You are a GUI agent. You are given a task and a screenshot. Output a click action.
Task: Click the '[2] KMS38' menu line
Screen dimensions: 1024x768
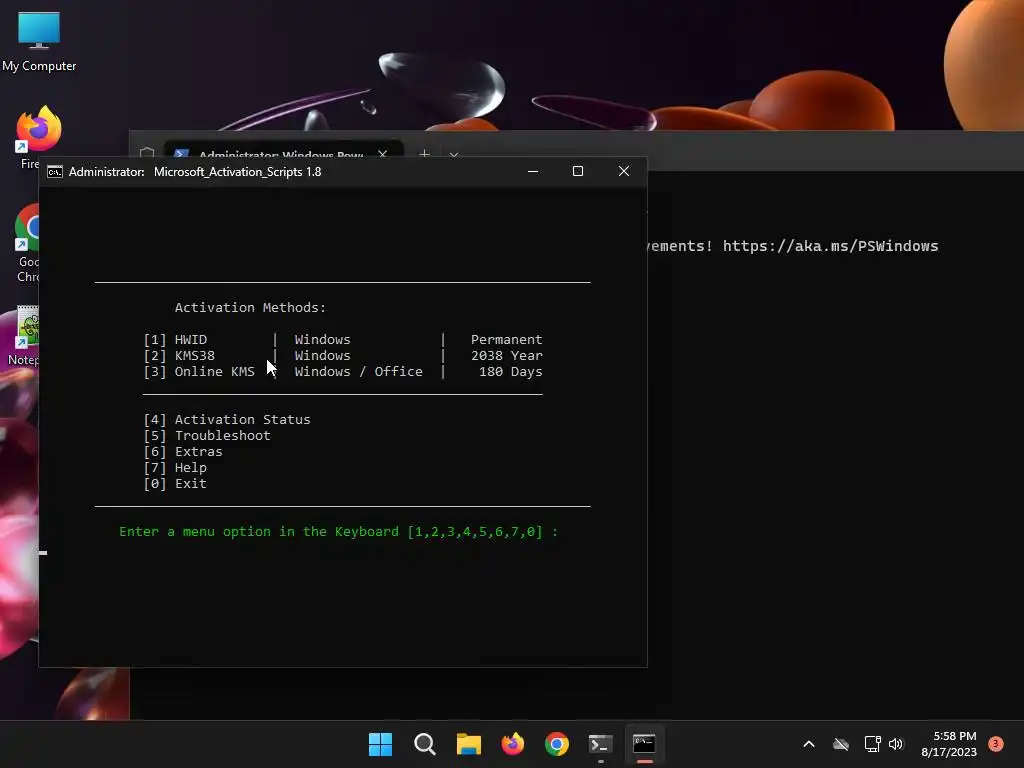click(343, 356)
